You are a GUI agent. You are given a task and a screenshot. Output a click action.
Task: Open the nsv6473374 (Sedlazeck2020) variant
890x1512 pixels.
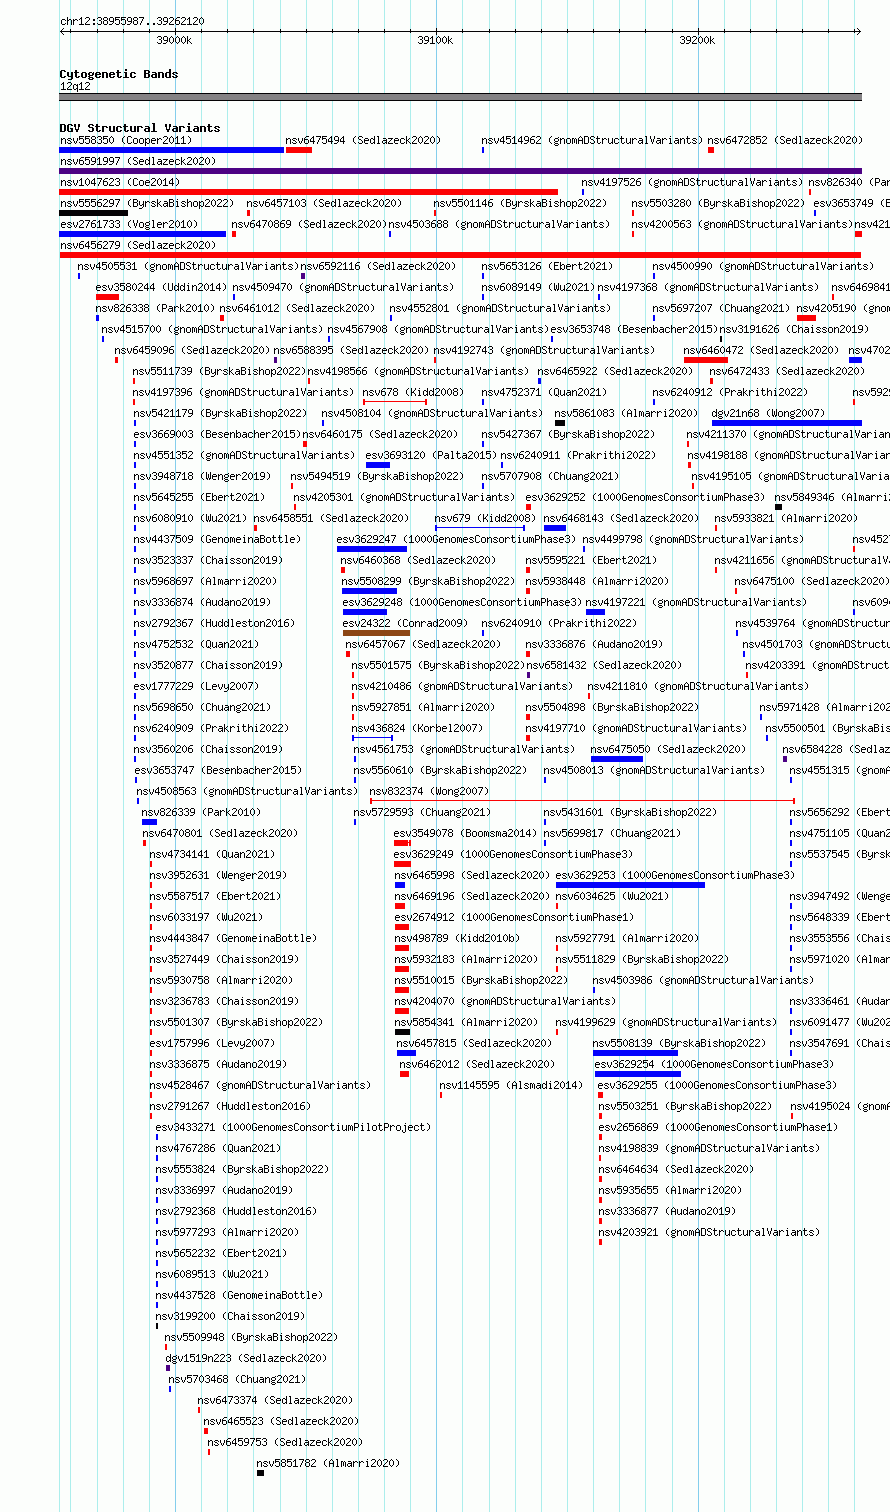pos(275,1401)
